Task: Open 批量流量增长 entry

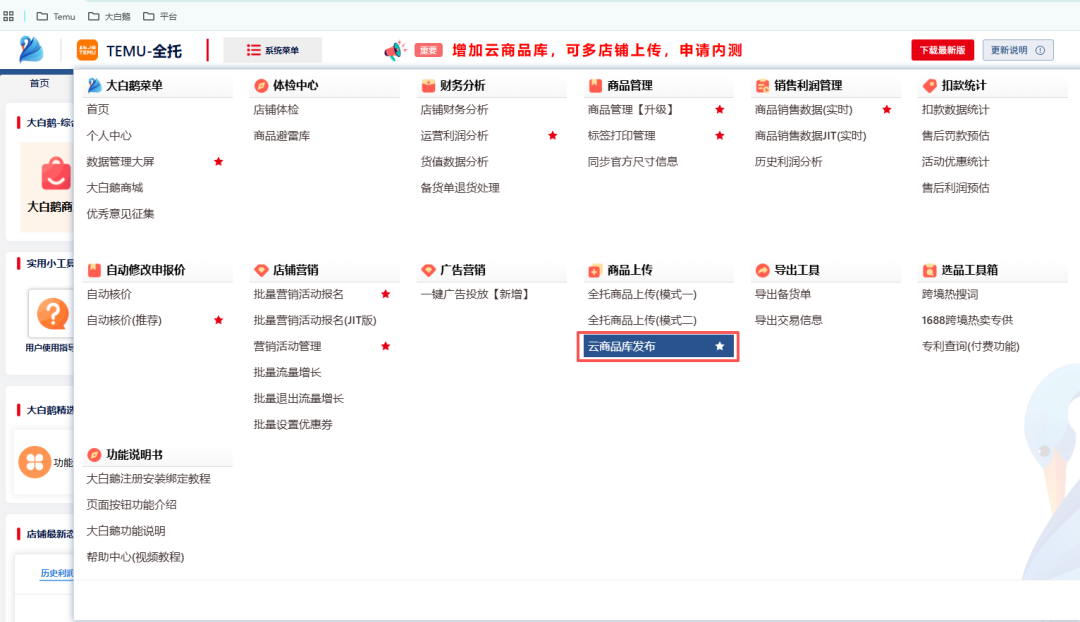Action: [287, 373]
